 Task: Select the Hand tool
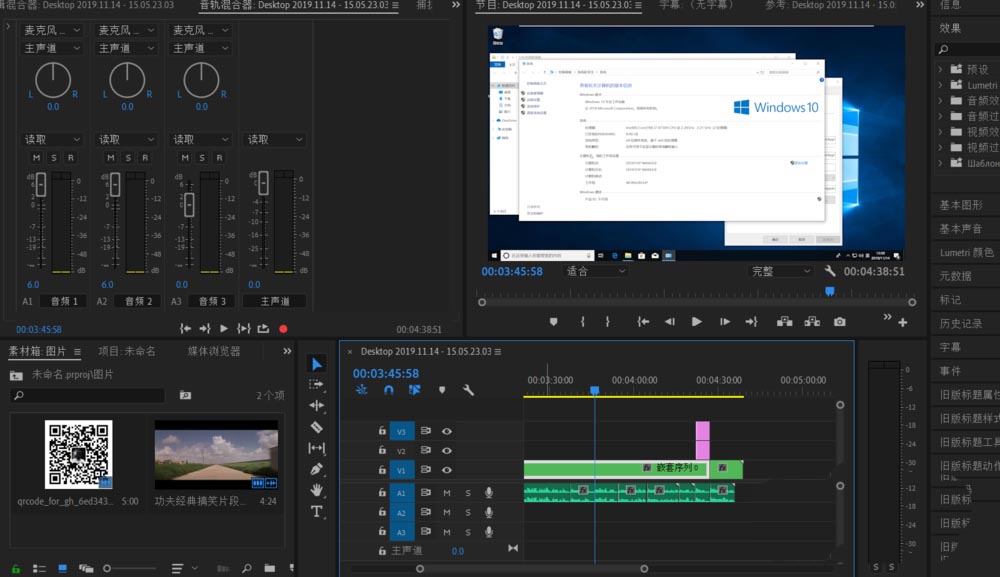pyautogui.click(x=317, y=490)
